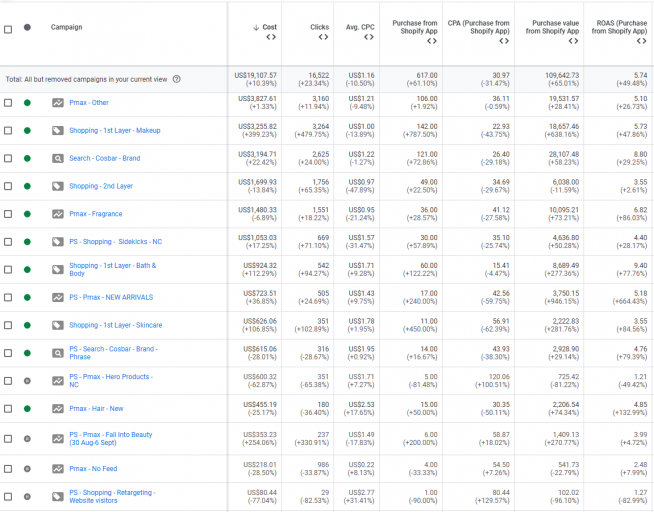This screenshot has height=512, width=654.
Task: Click the total cost value US$19,107.57
Action: (255, 75)
